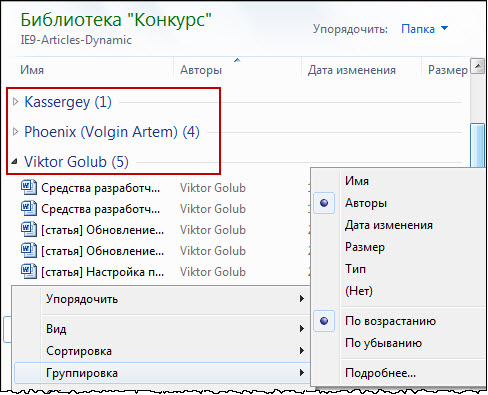Screen dimensions: 488x395
Task: Click the sort arrow above Авторы column
Action: pos(237,60)
